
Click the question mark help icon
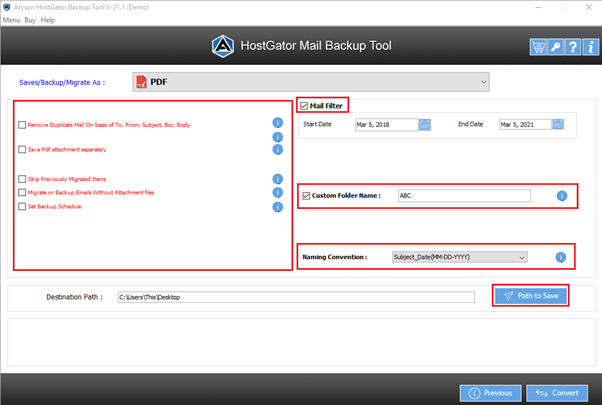tap(572, 47)
